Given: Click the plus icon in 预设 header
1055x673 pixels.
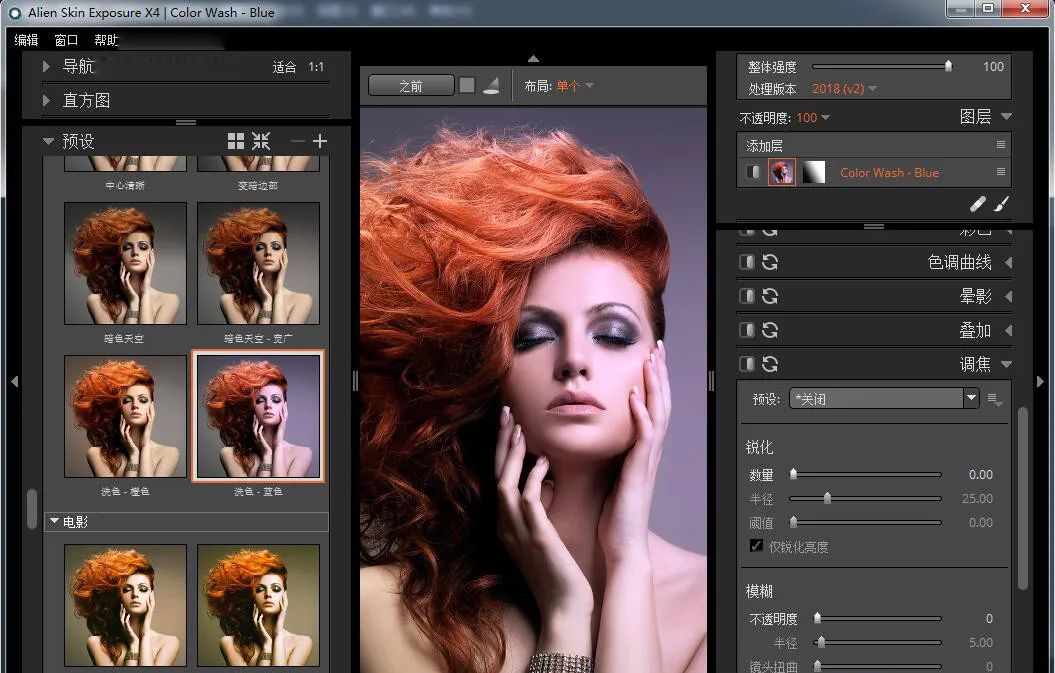Looking at the screenshot, I should (x=320, y=141).
